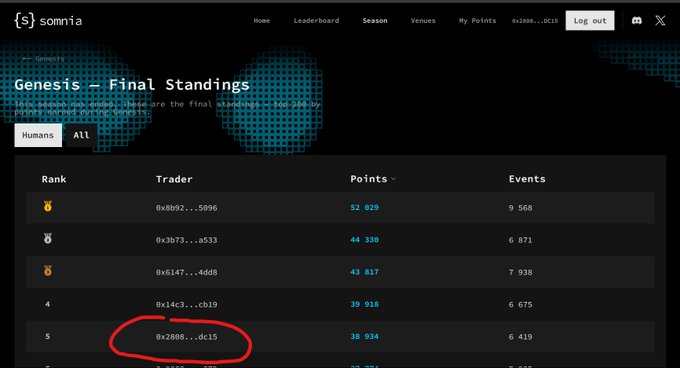The width and height of the screenshot is (680, 368).
Task: Click events value 6 419
Action: [520, 337]
